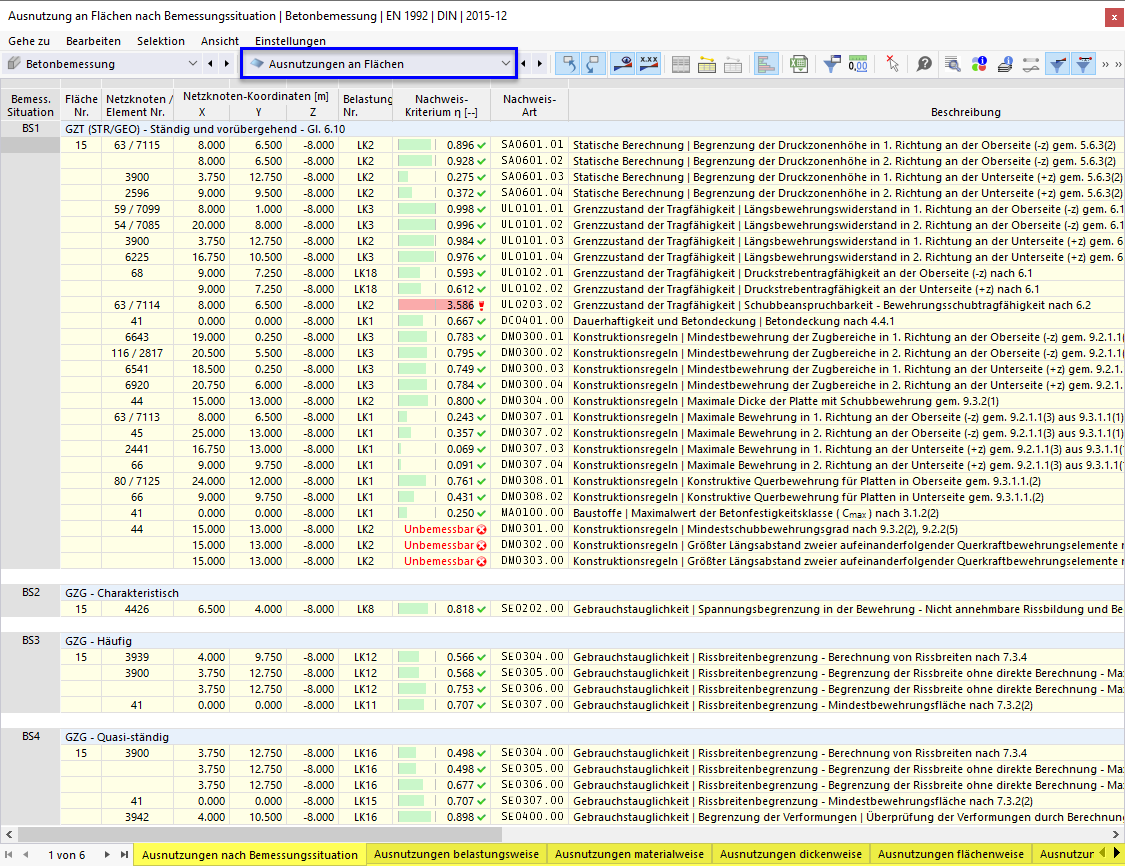Open the Selektion menu
The image size is (1125, 866).
[x=161, y=41]
